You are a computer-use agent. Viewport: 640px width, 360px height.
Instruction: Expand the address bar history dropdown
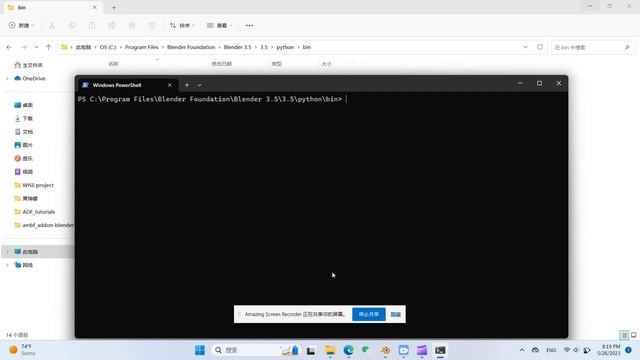pyautogui.click(x=525, y=47)
